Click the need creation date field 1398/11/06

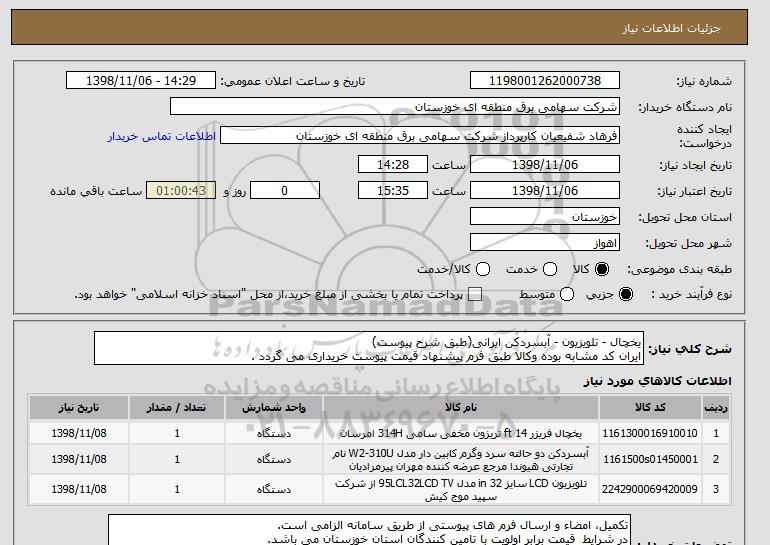tap(545, 164)
